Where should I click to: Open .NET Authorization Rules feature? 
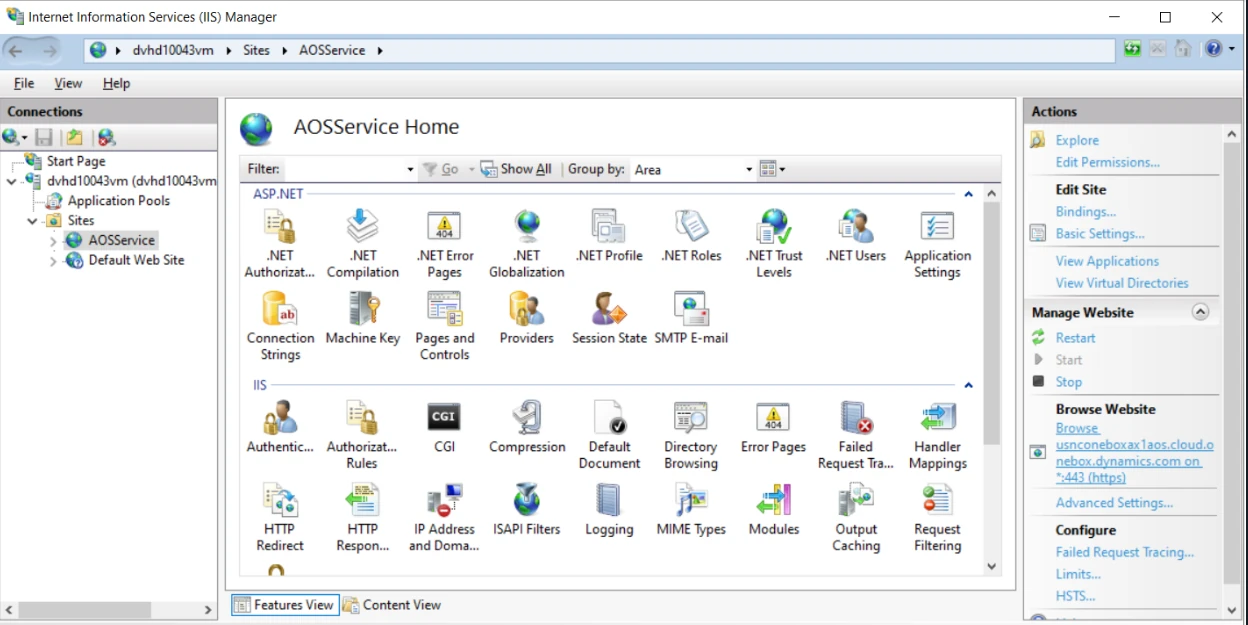pos(280,243)
